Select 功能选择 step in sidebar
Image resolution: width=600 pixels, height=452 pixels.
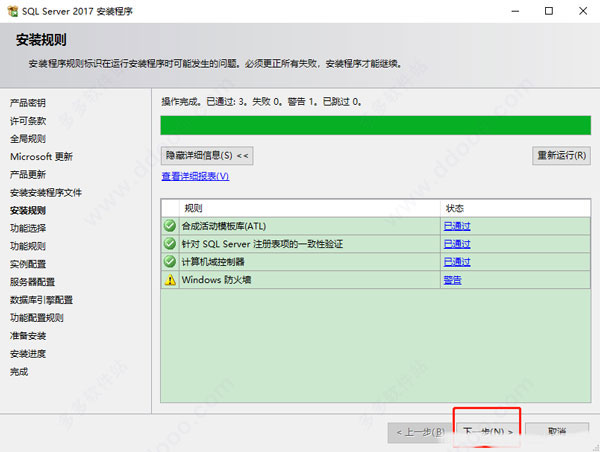[x=28, y=228]
